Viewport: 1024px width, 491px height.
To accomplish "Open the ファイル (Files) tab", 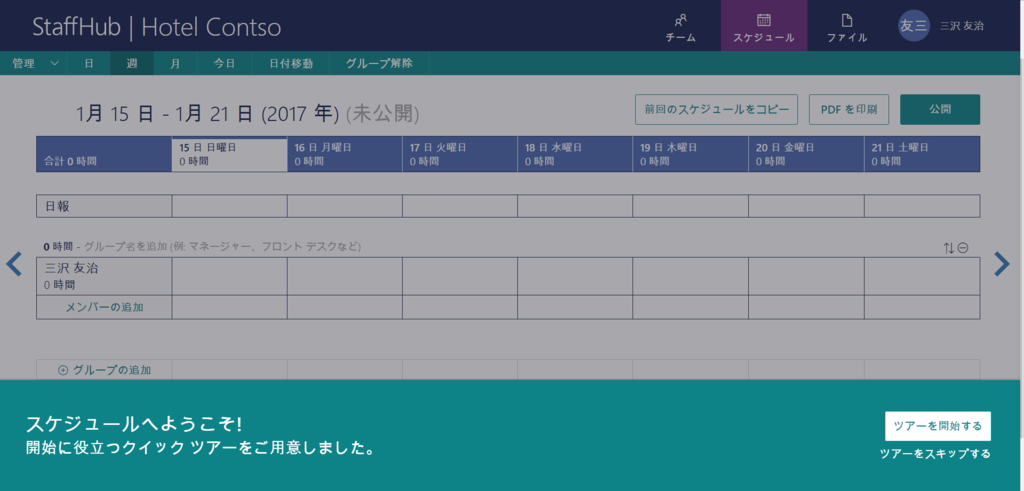I will pyautogui.click(x=846, y=26).
